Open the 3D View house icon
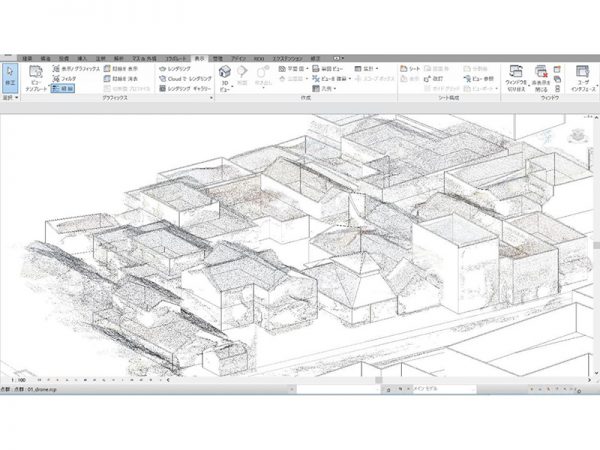Screen dimensions: 600x450 coord(225,73)
